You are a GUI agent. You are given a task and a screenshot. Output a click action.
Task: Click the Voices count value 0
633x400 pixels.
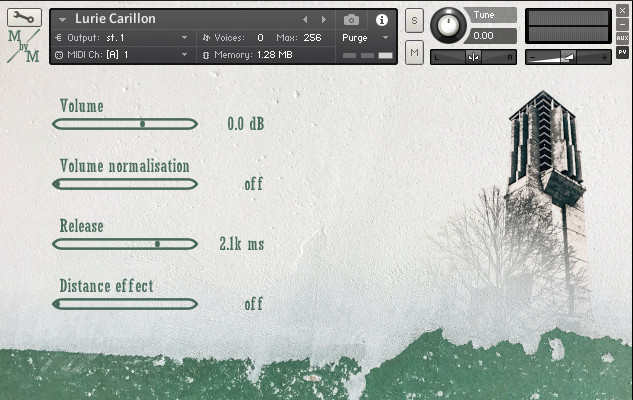[x=260, y=38]
